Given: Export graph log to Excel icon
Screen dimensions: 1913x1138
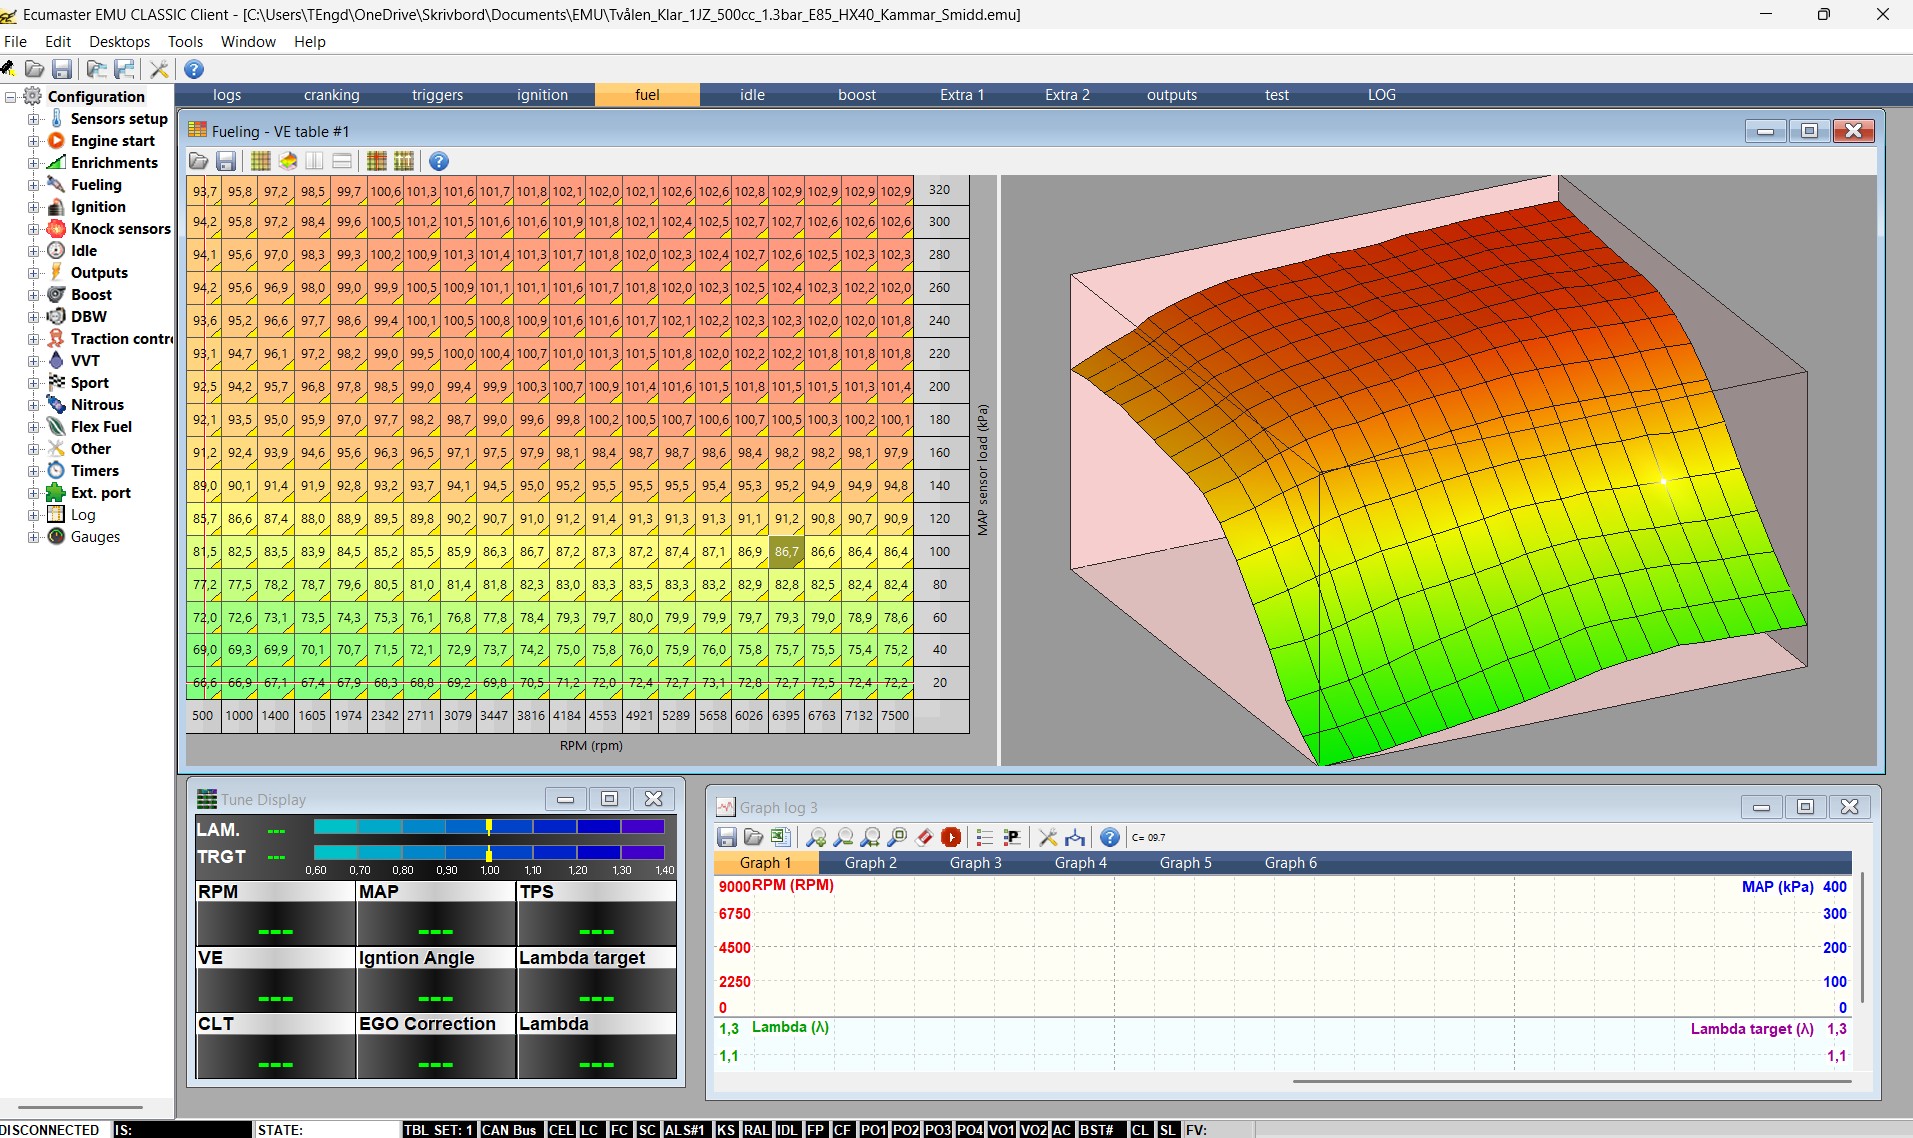Looking at the screenshot, I should (781, 837).
